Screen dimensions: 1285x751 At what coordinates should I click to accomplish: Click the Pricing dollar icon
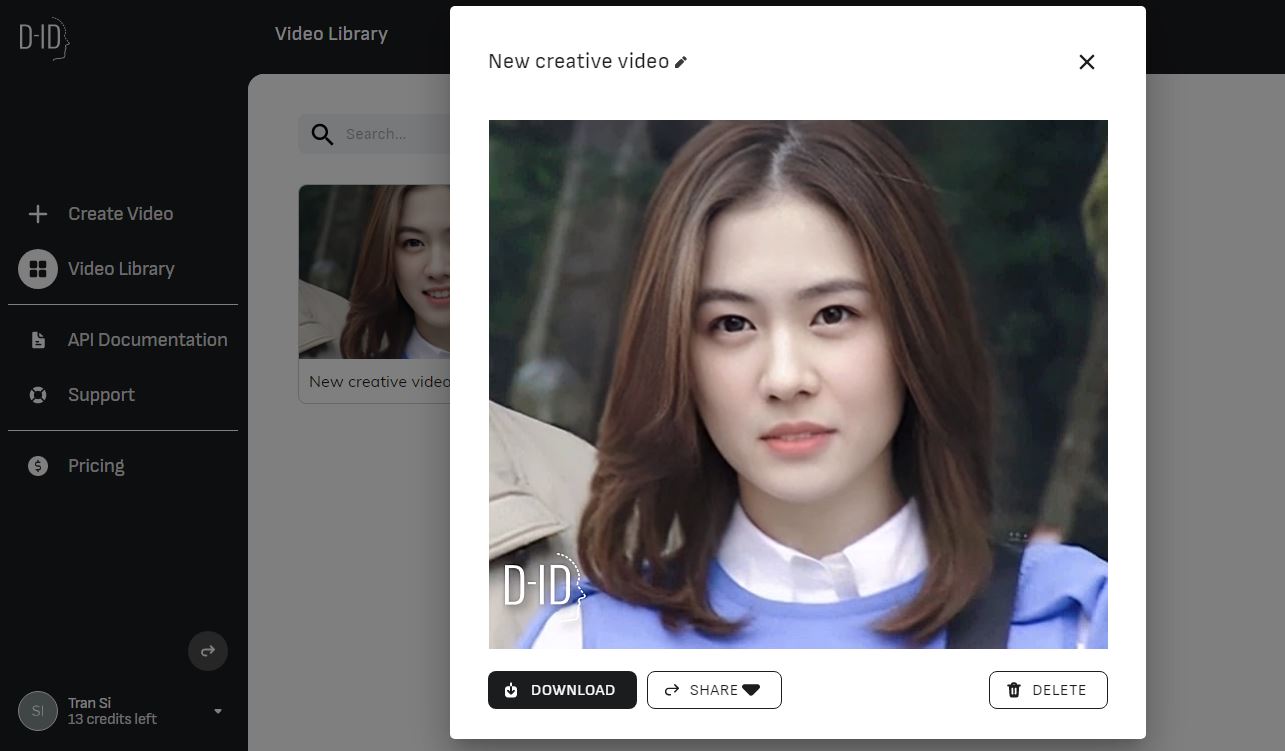(38, 466)
